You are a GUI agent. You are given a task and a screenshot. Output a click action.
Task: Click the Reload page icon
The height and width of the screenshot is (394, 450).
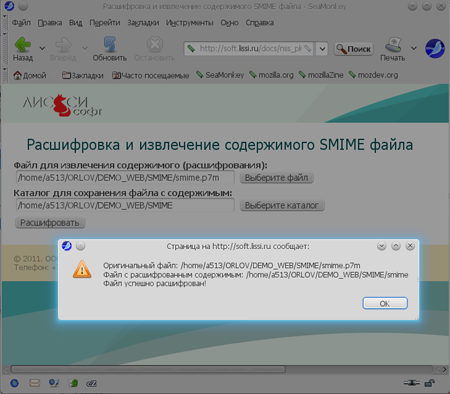pos(109,44)
